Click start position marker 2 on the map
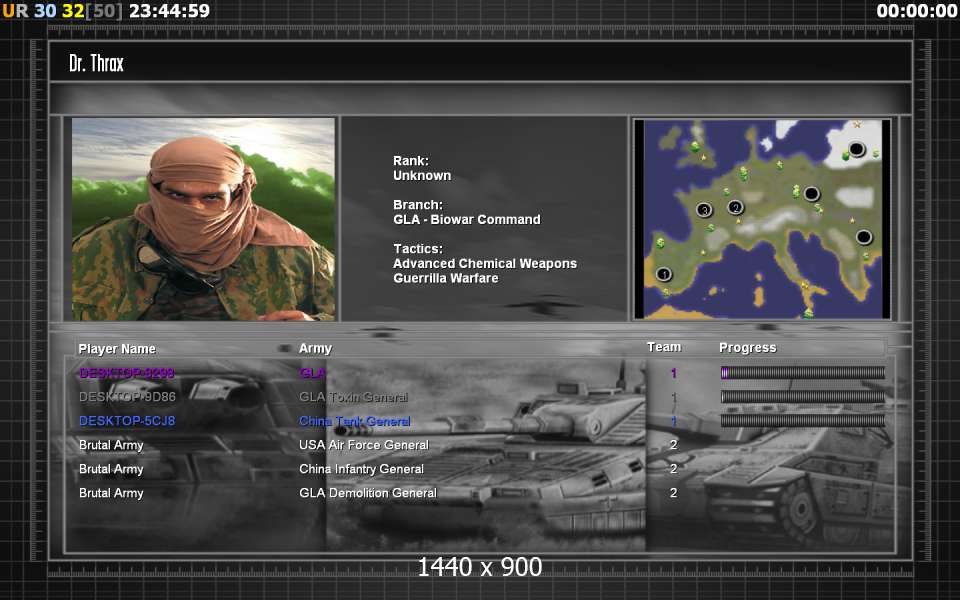Viewport: 960px width, 600px height. 735,207
